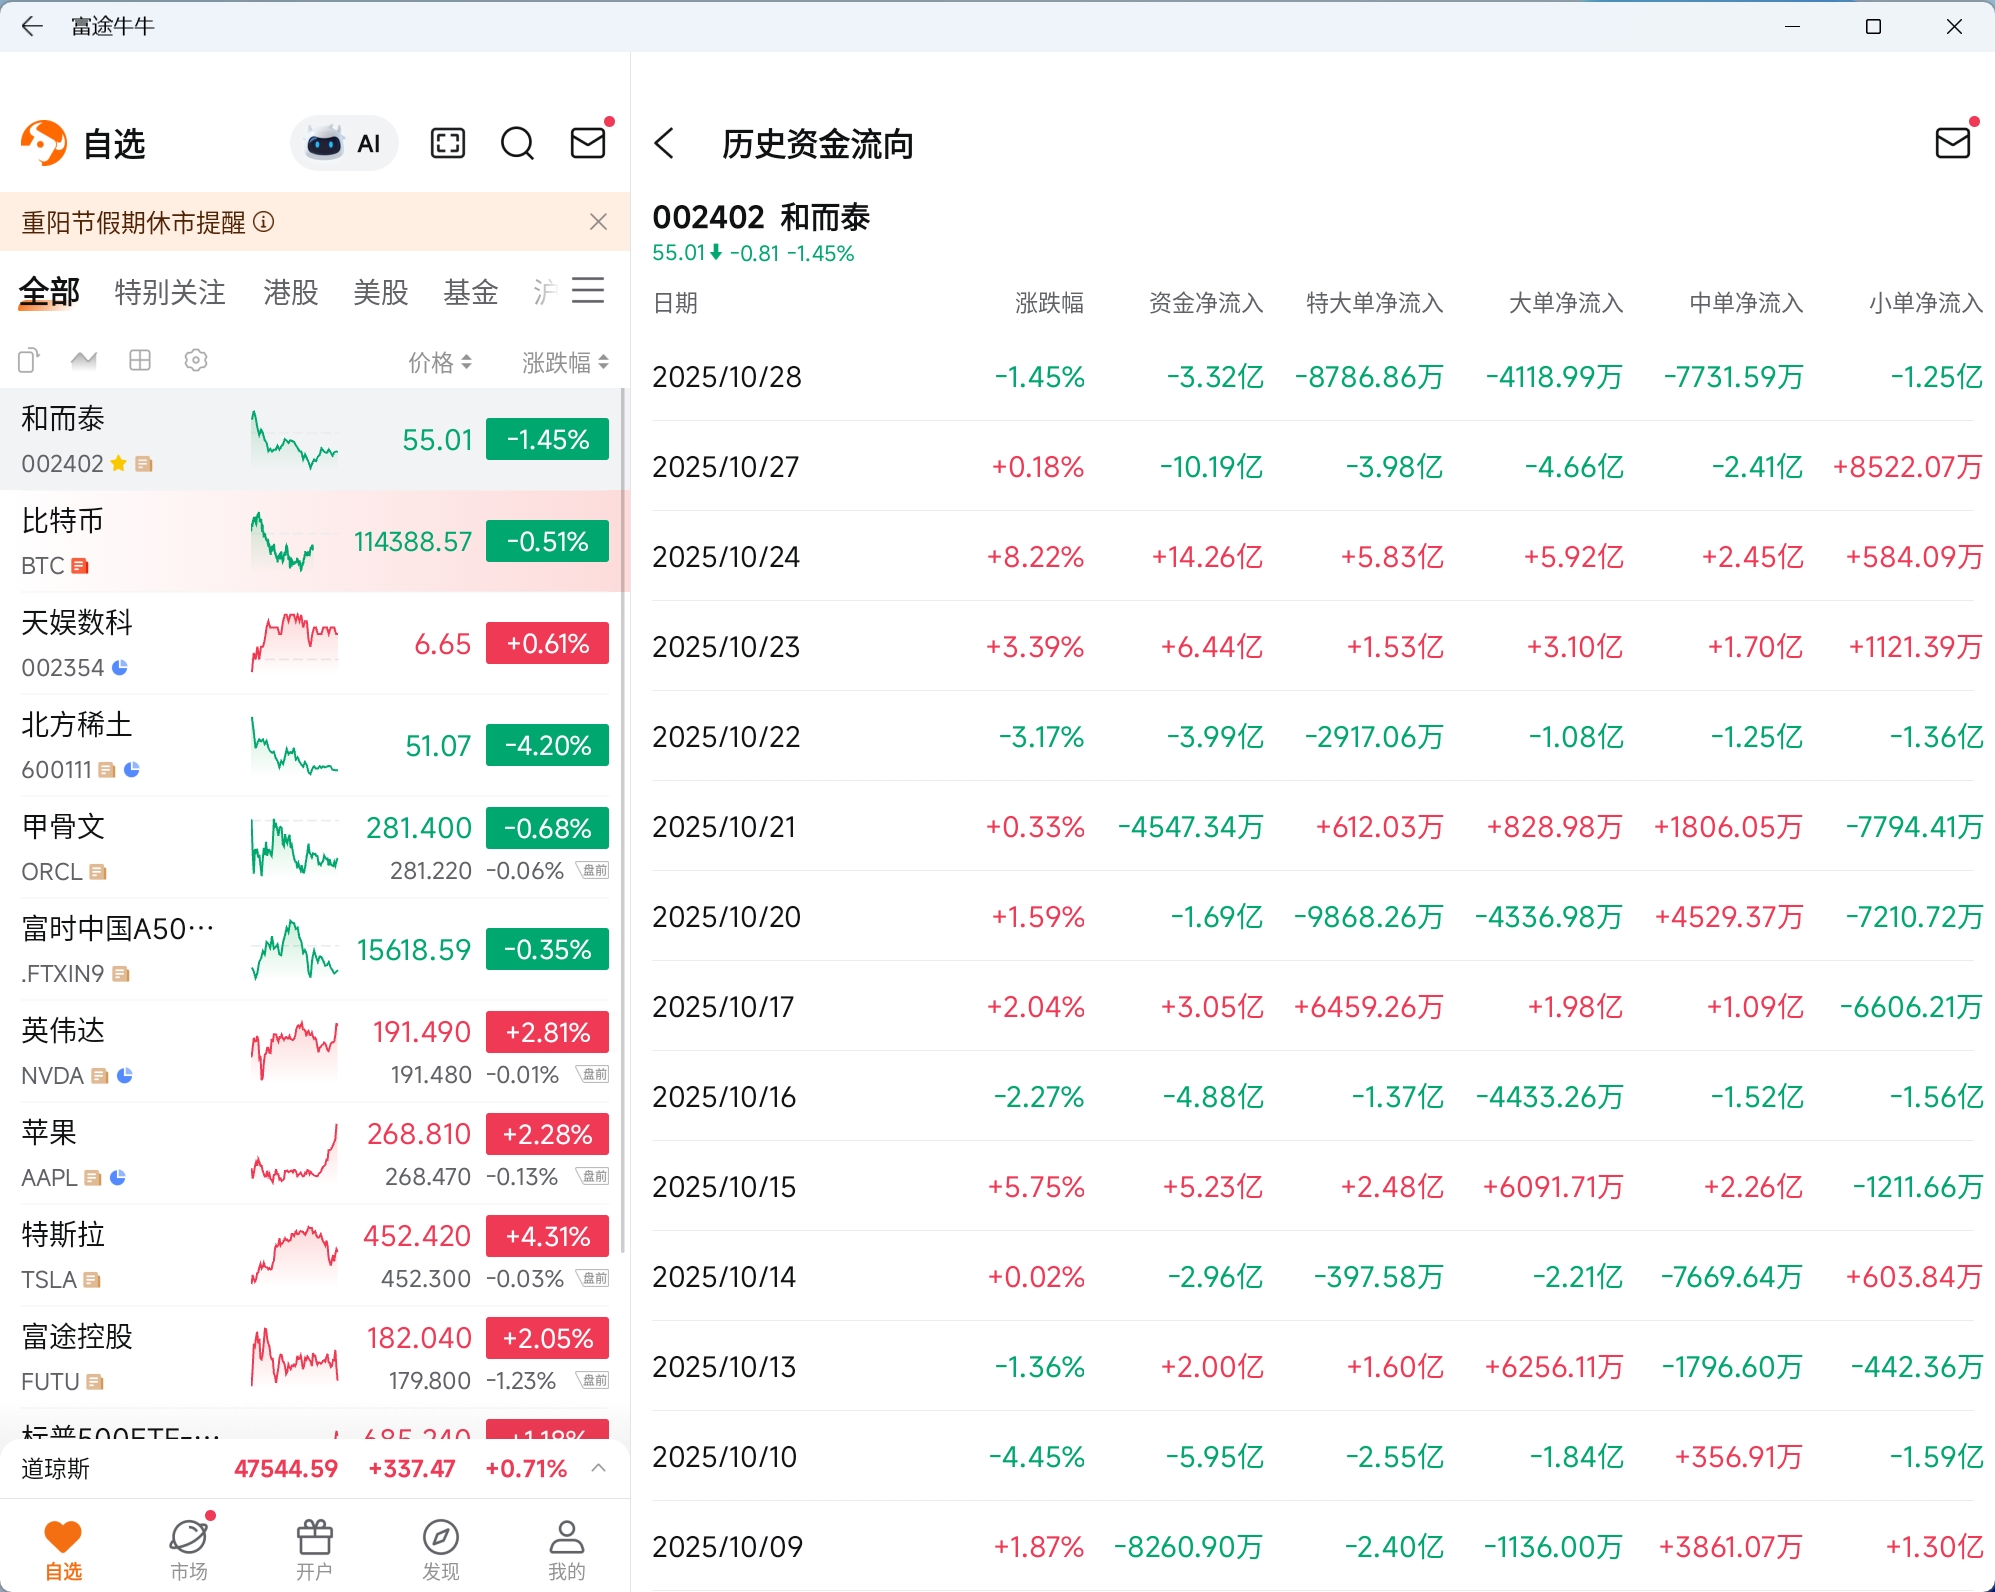The height and width of the screenshot is (1592, 1995).
Task: Open the mail icon in history panel
Action: click(1952, 144)
